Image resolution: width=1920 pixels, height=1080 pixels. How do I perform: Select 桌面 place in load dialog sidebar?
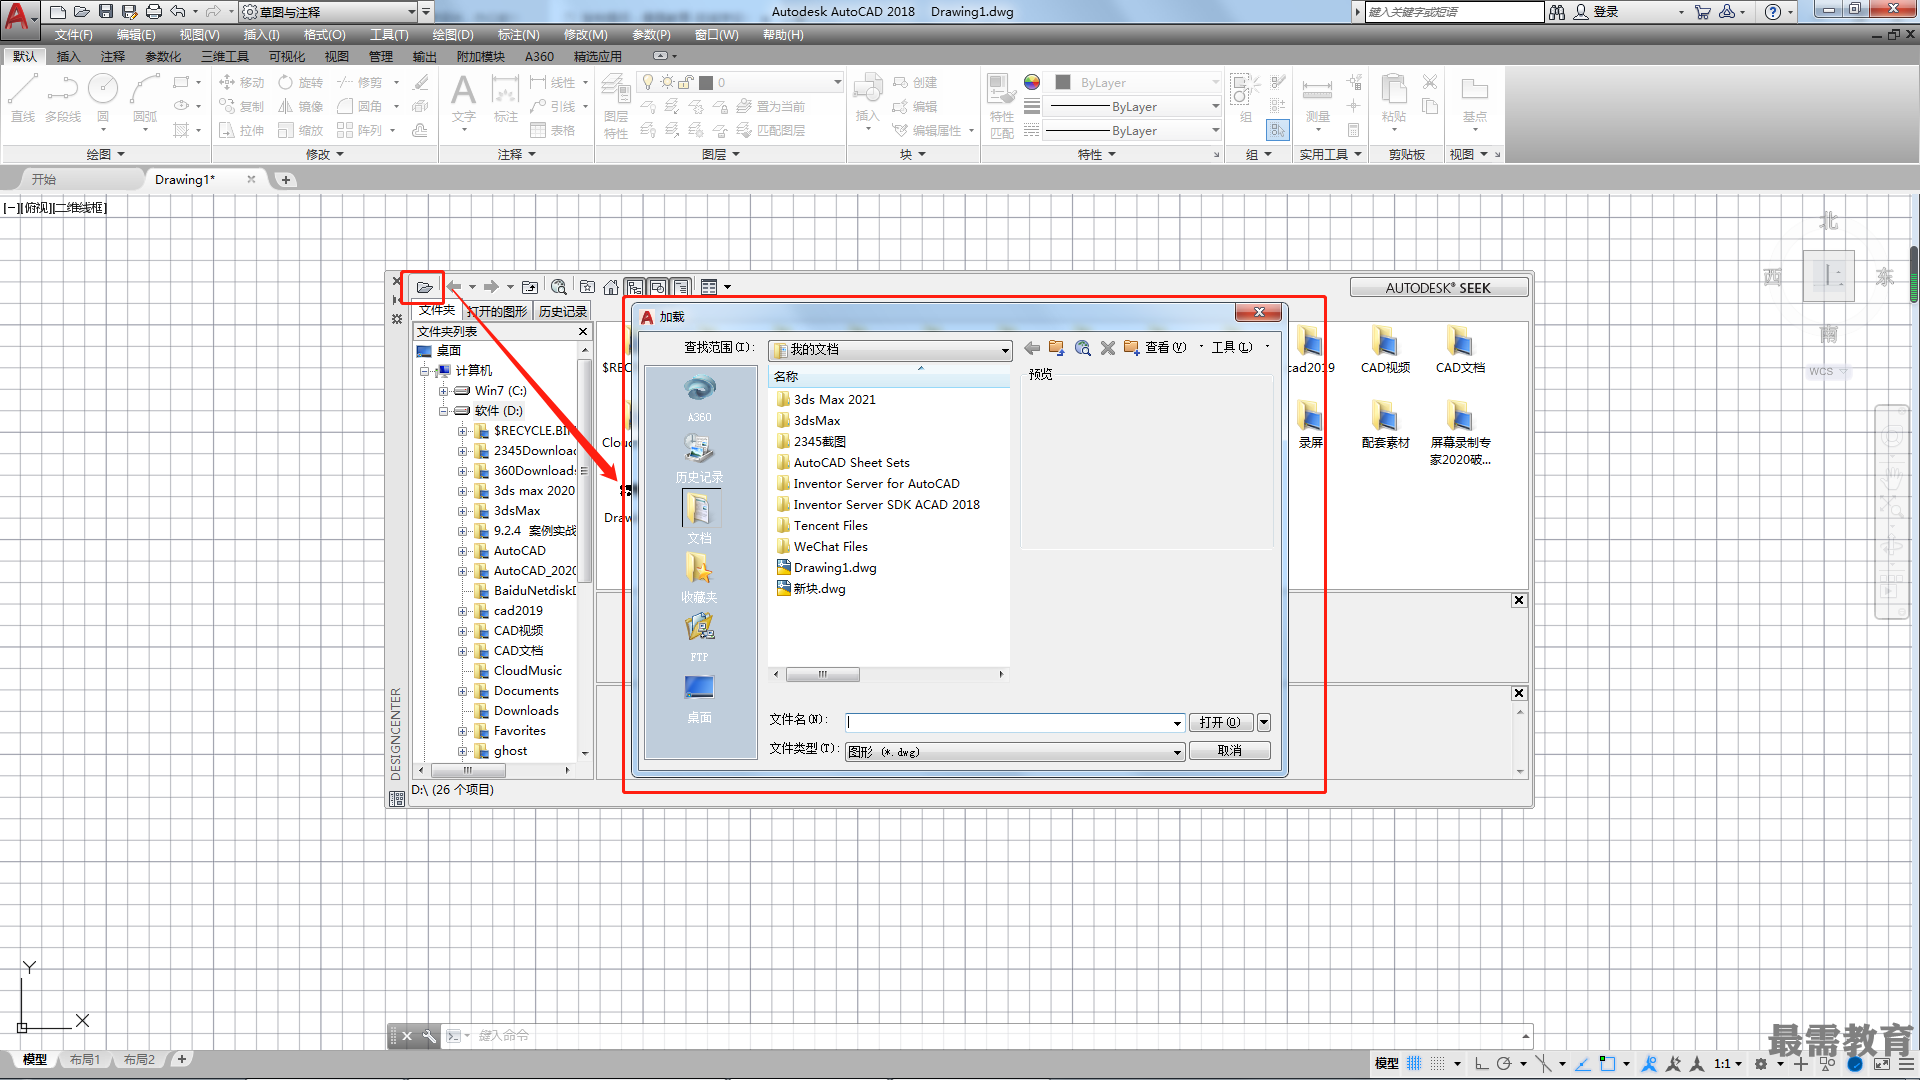[699, 698]
